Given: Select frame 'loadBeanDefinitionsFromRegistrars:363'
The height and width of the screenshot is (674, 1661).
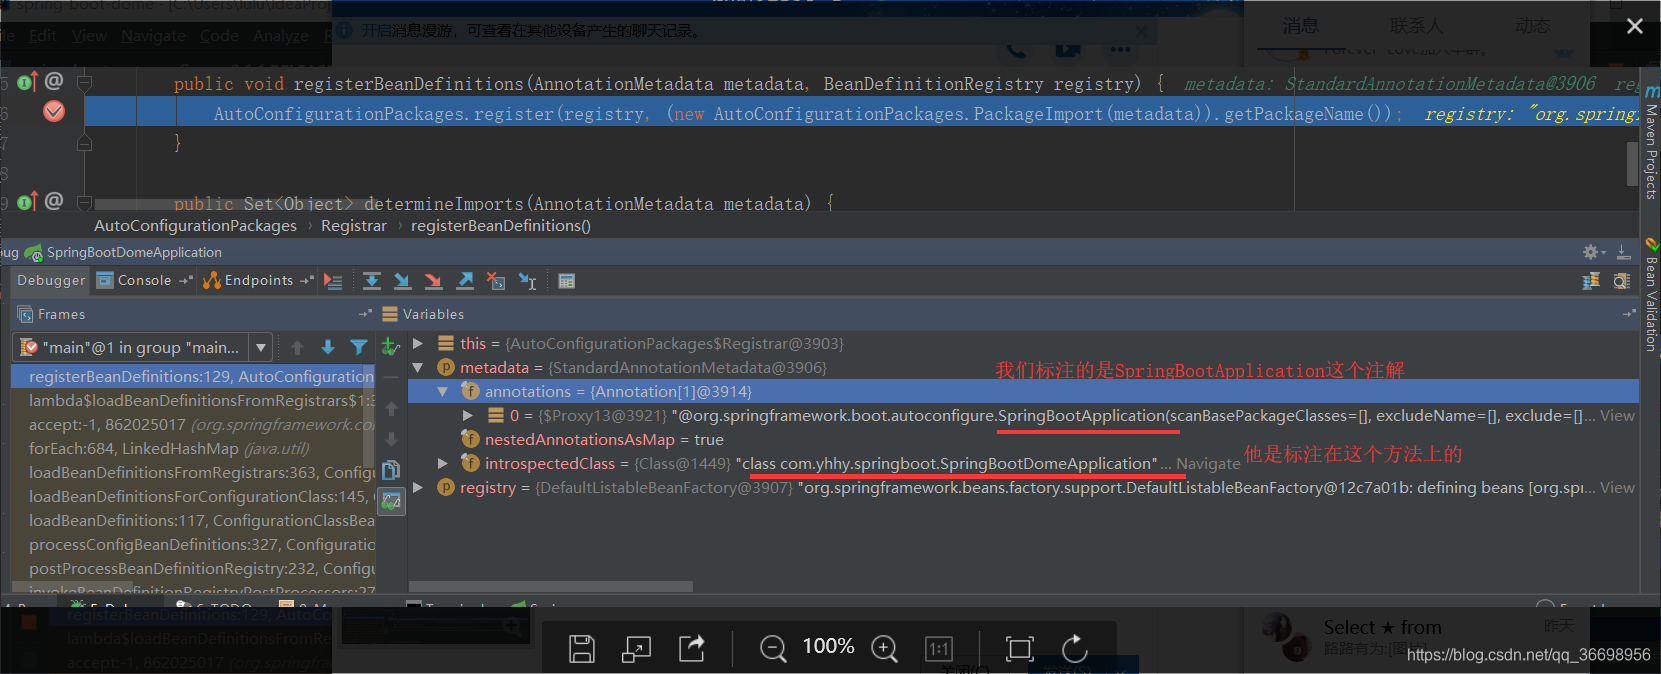Looking at the screenshot, I should (x=193, y=472).
